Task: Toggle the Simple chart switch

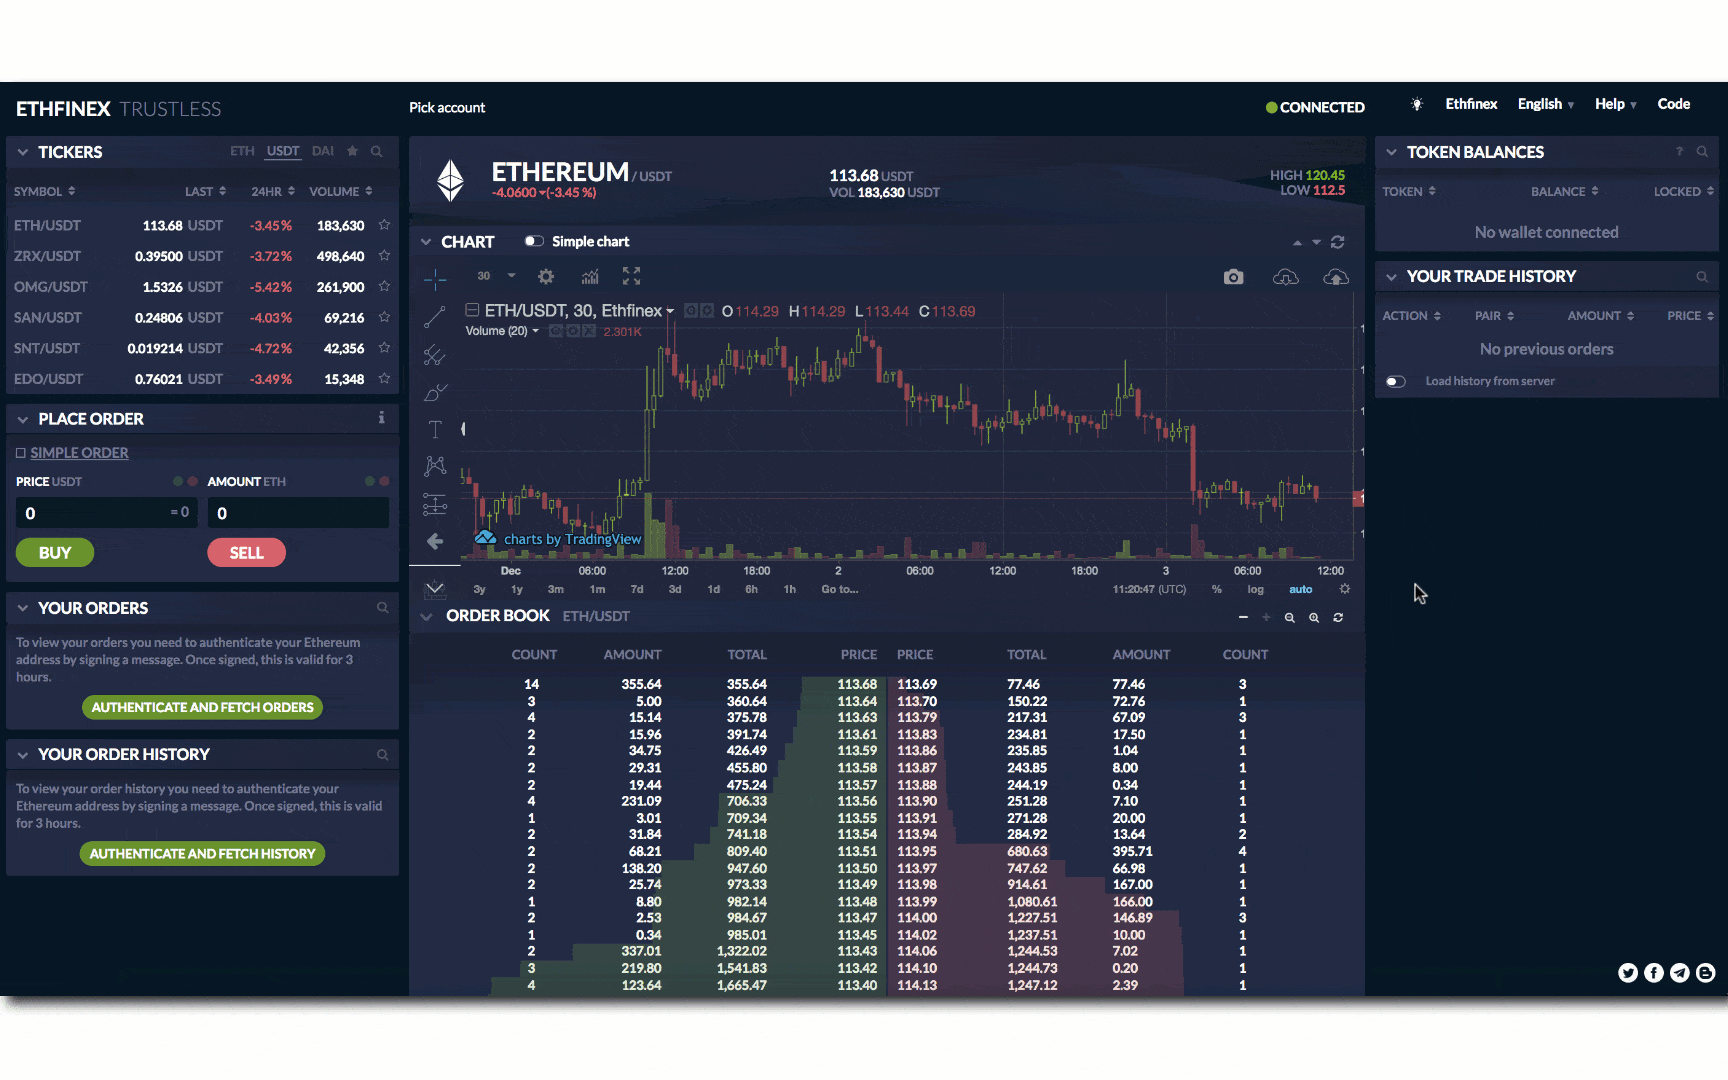Action: (534, 241)
